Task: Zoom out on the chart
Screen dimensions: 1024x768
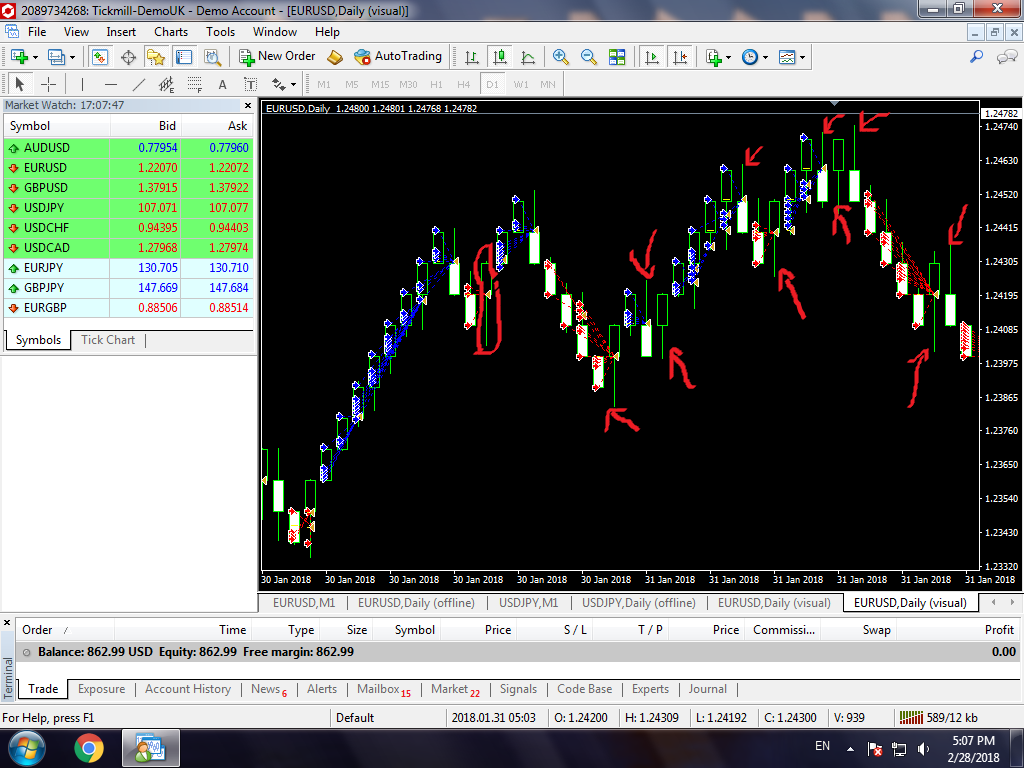Action: pyautogui.click(x=589, y=57)
